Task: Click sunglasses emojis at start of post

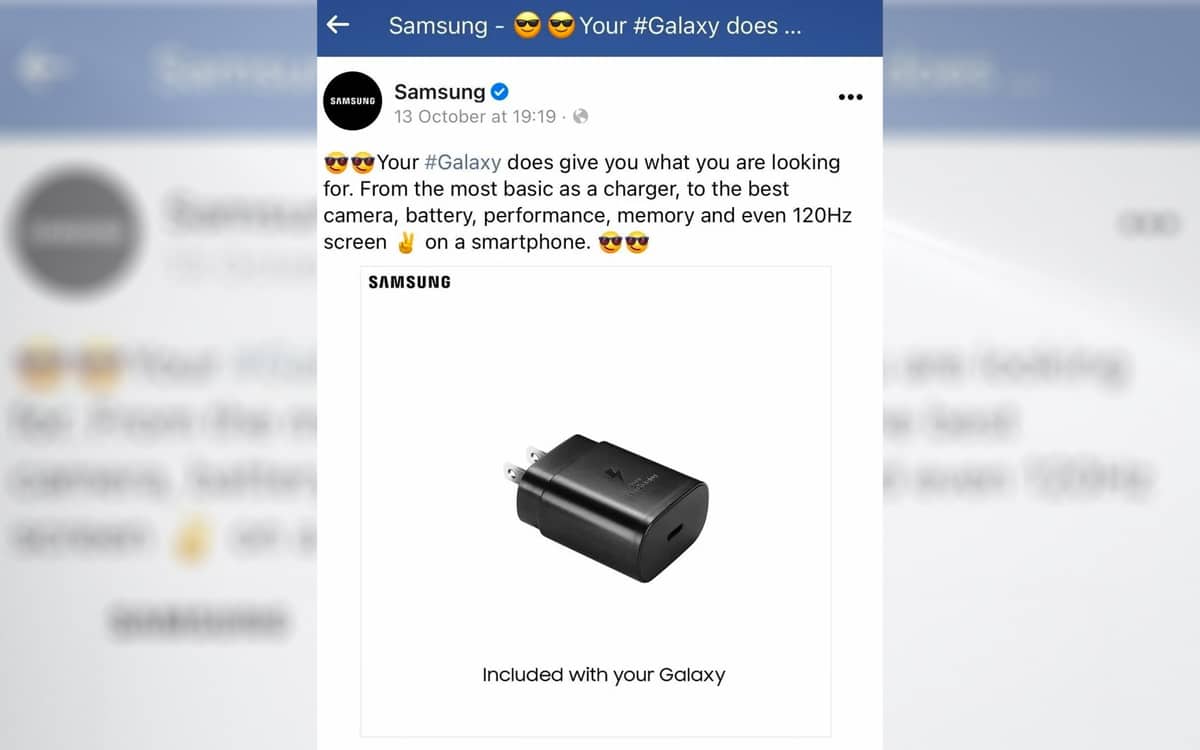Action: tap(349, 162)
